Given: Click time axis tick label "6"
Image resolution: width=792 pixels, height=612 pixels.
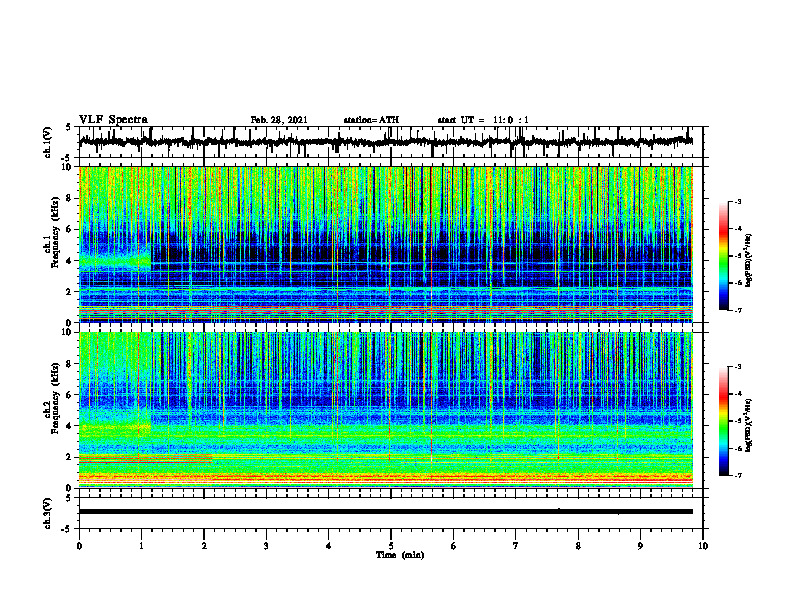Looking at the screenshot, I should coord(454,546).
